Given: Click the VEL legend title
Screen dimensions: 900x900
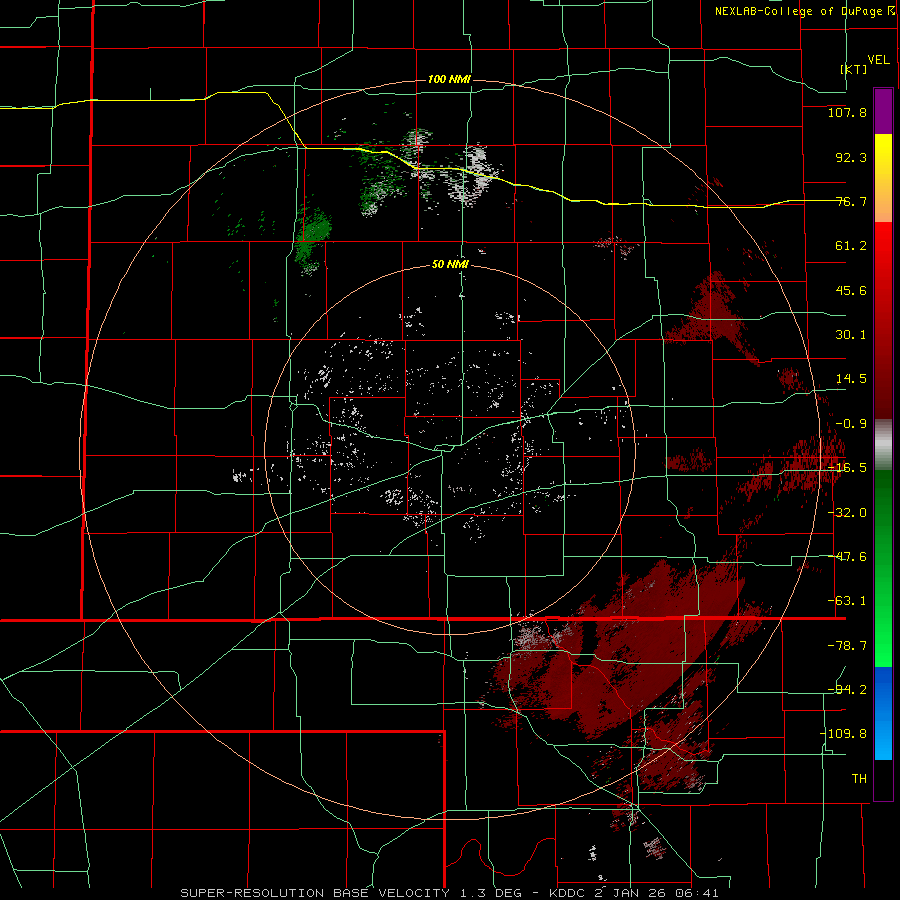Looking at the screenshot, I should (878, 60).
